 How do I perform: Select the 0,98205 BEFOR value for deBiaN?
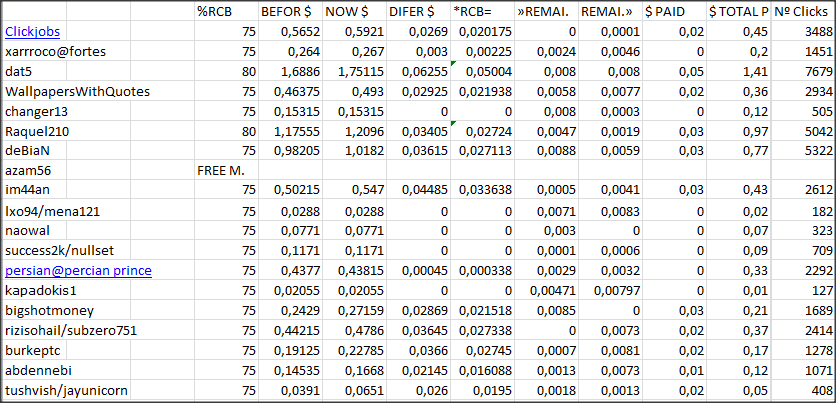point(290,151)
